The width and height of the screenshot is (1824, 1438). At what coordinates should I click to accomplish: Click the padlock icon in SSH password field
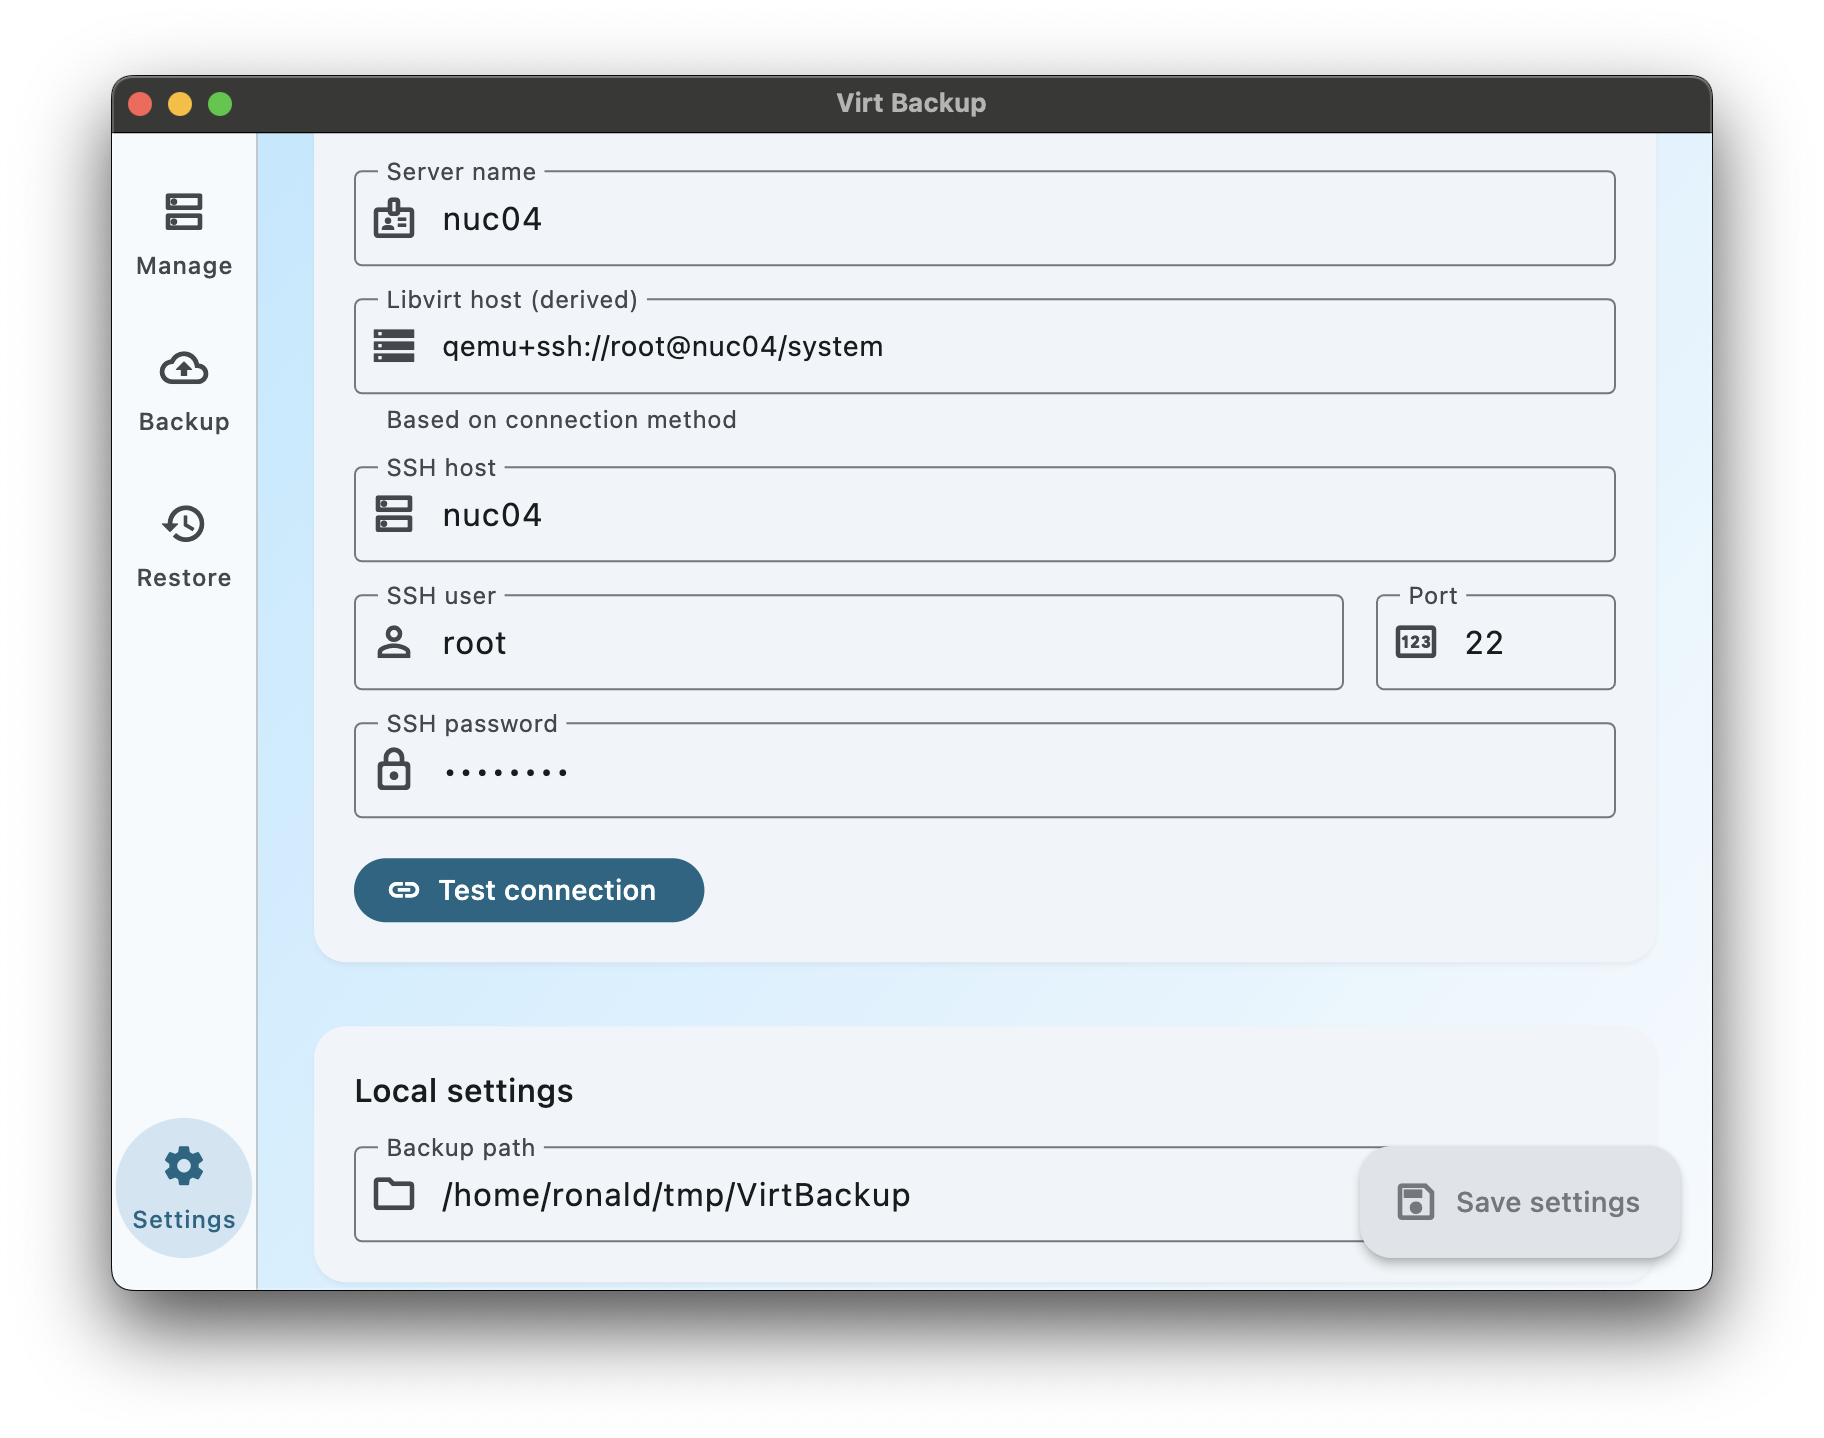click(396, 770)
